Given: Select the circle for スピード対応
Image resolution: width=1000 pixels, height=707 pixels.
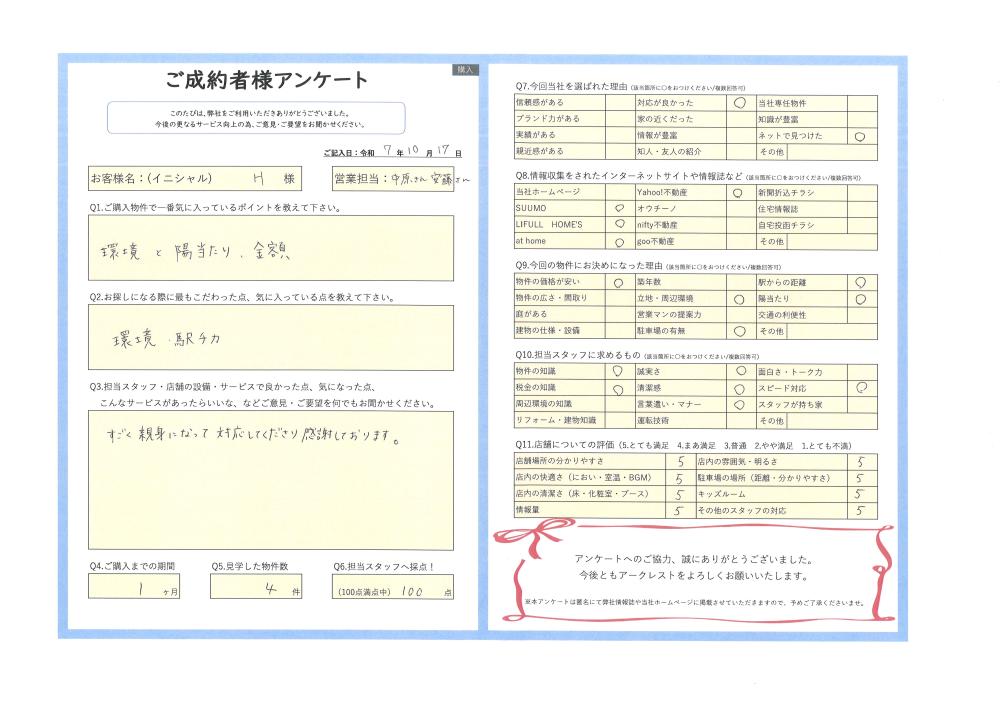Looking at the screenshot, I should pos(861,388).
